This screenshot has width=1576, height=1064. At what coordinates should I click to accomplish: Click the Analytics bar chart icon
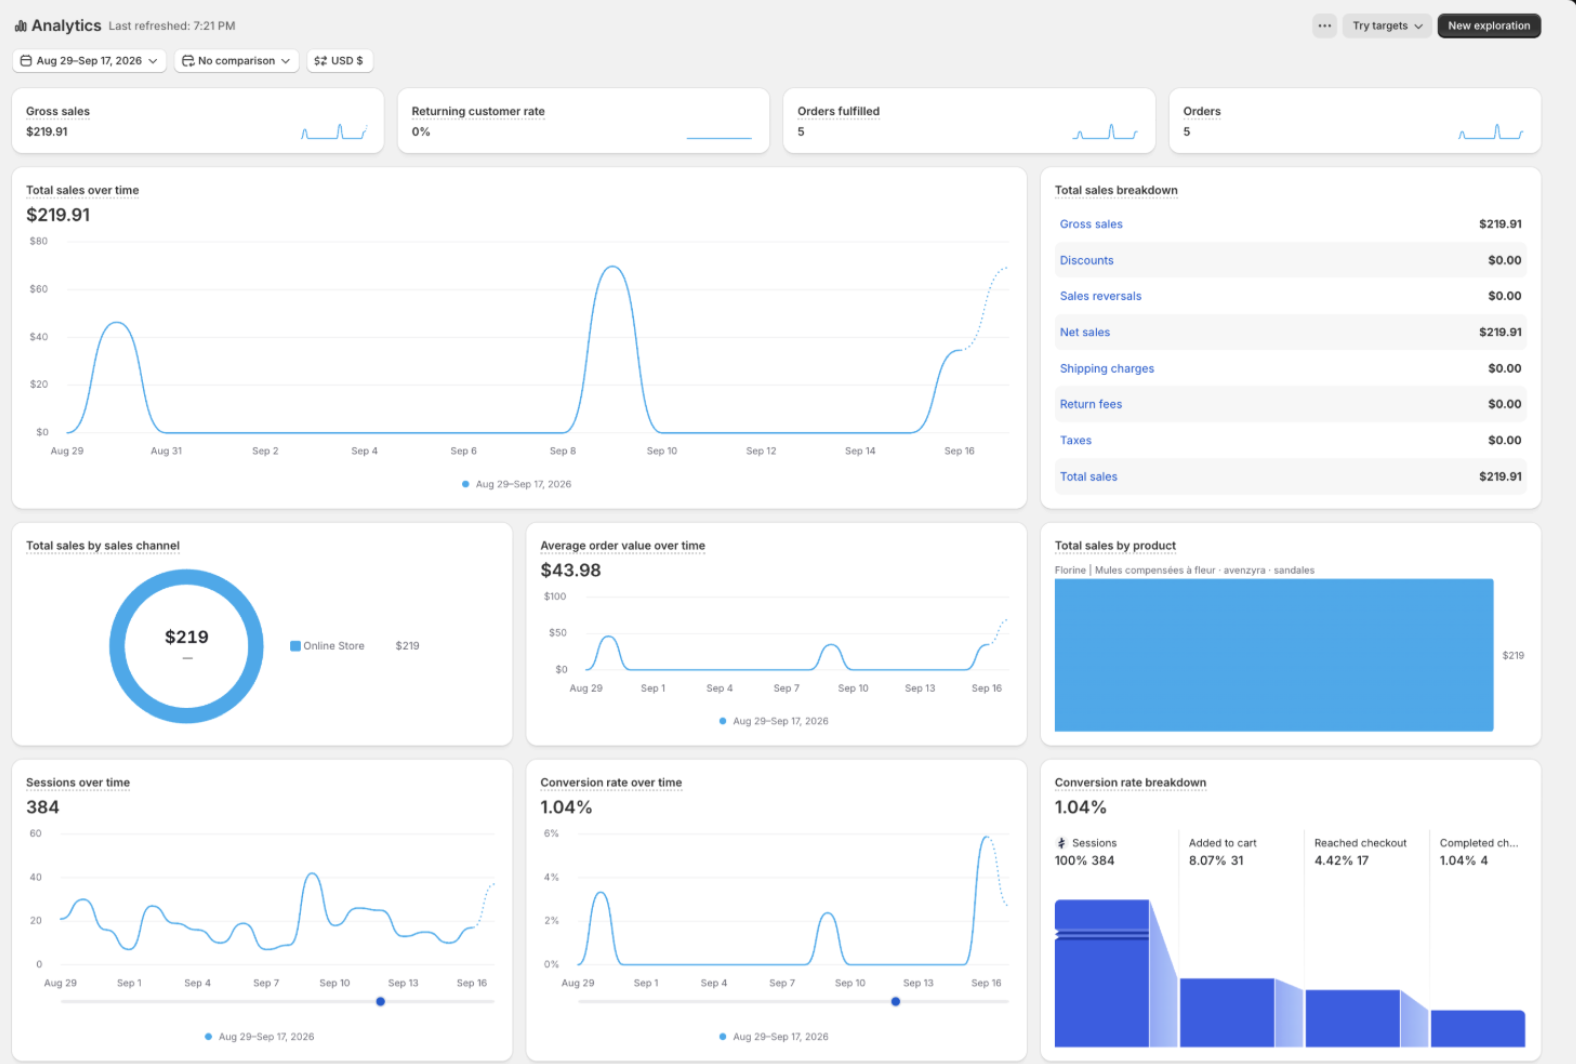[21, 26]
